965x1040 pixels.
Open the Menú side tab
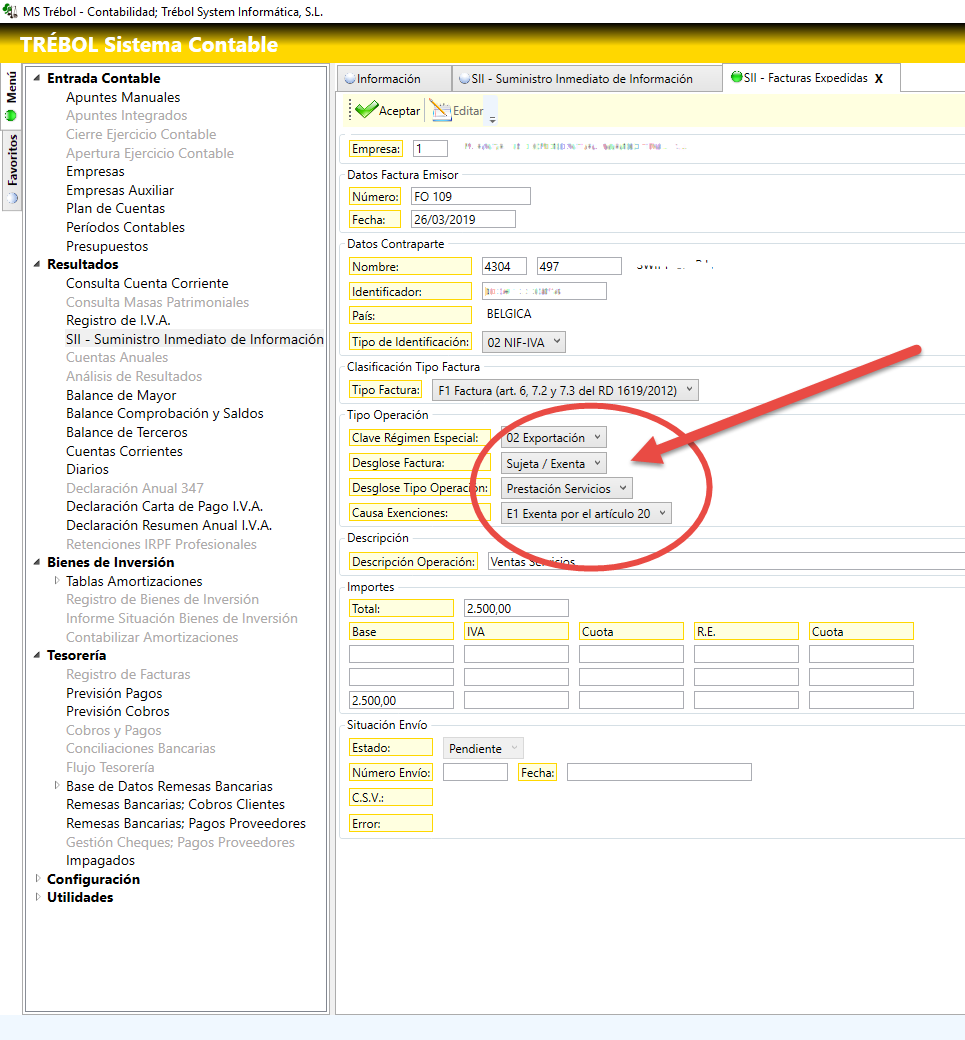[x=11, y=94]
